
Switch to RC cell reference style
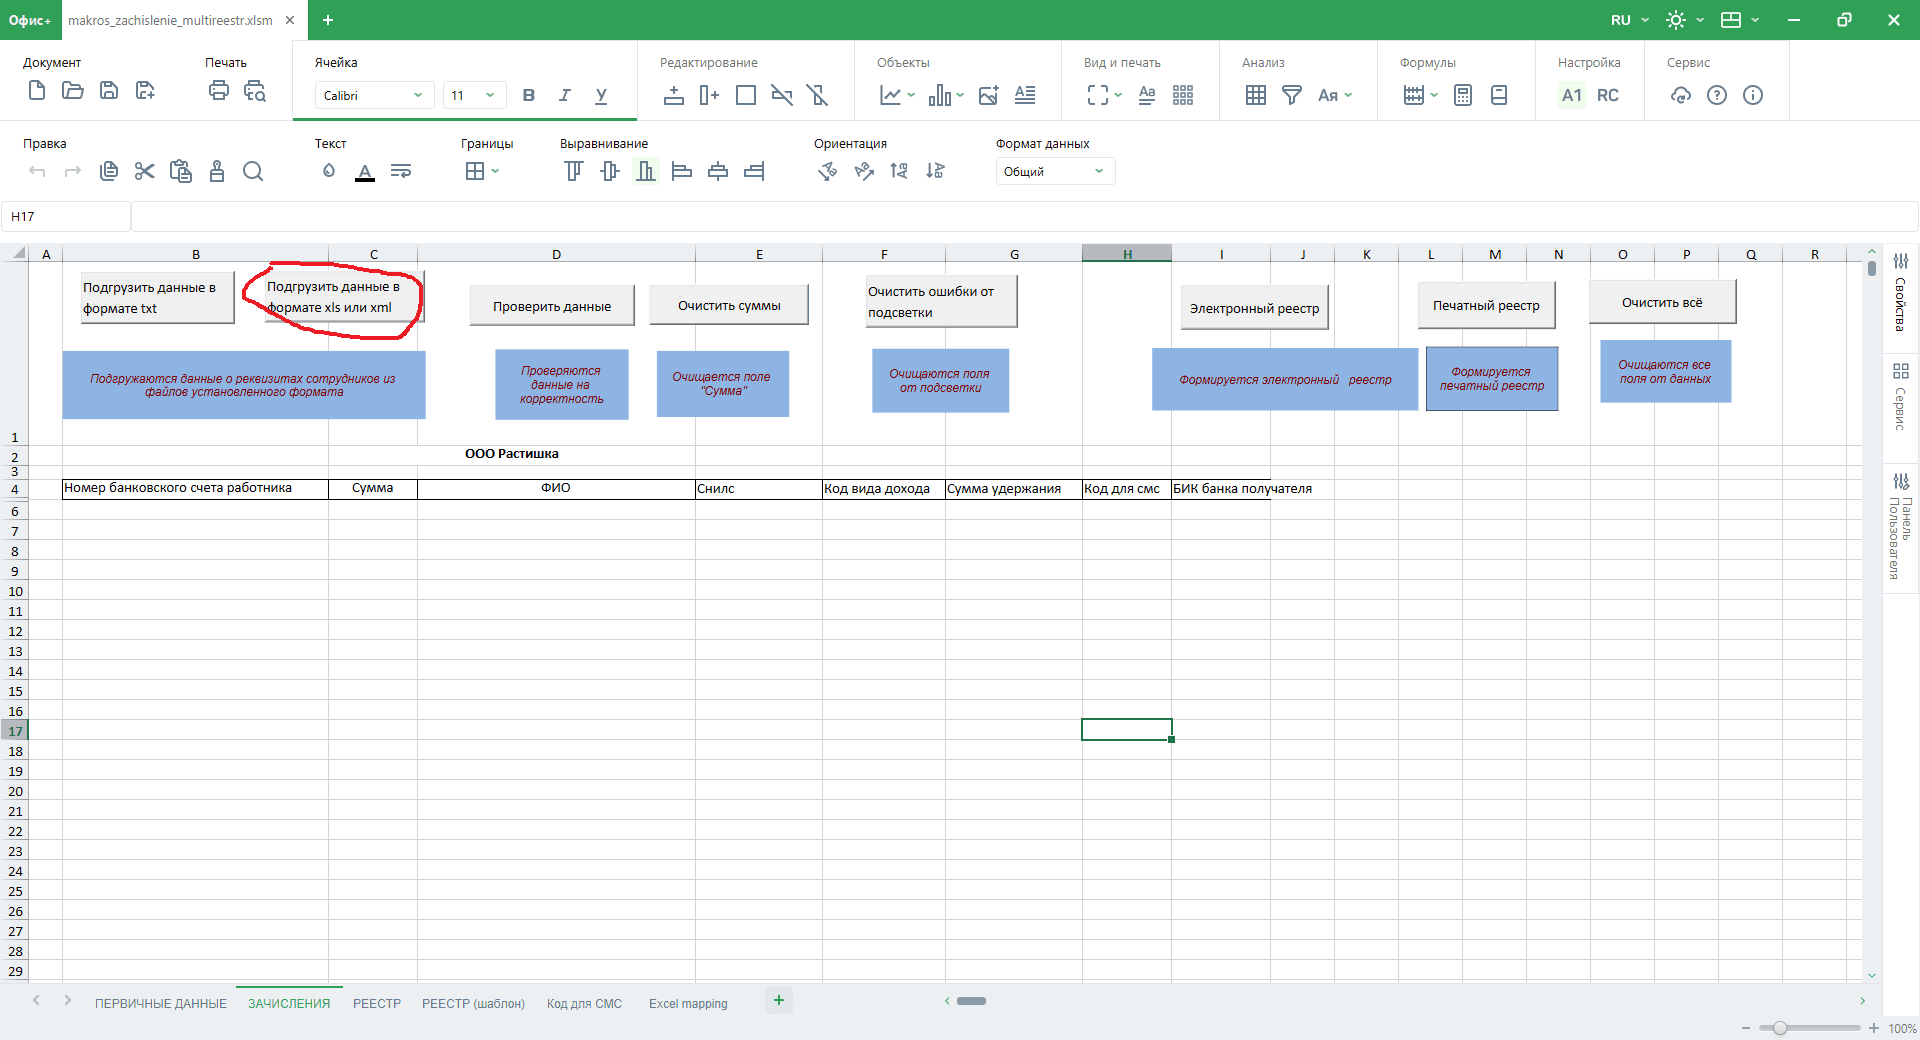[x=1608, y=96]
